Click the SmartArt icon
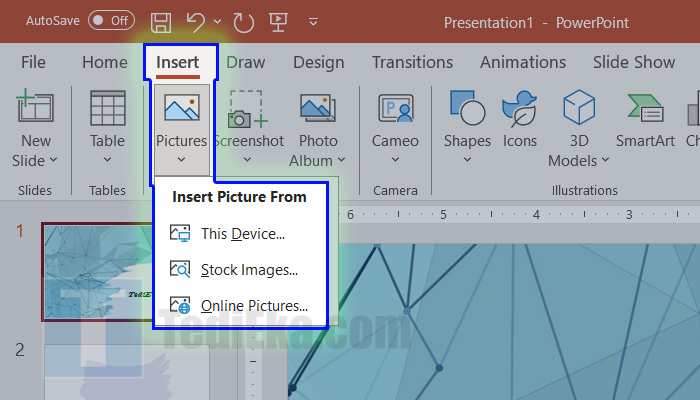This screenshot has width=700, height=400. (646, 108)
